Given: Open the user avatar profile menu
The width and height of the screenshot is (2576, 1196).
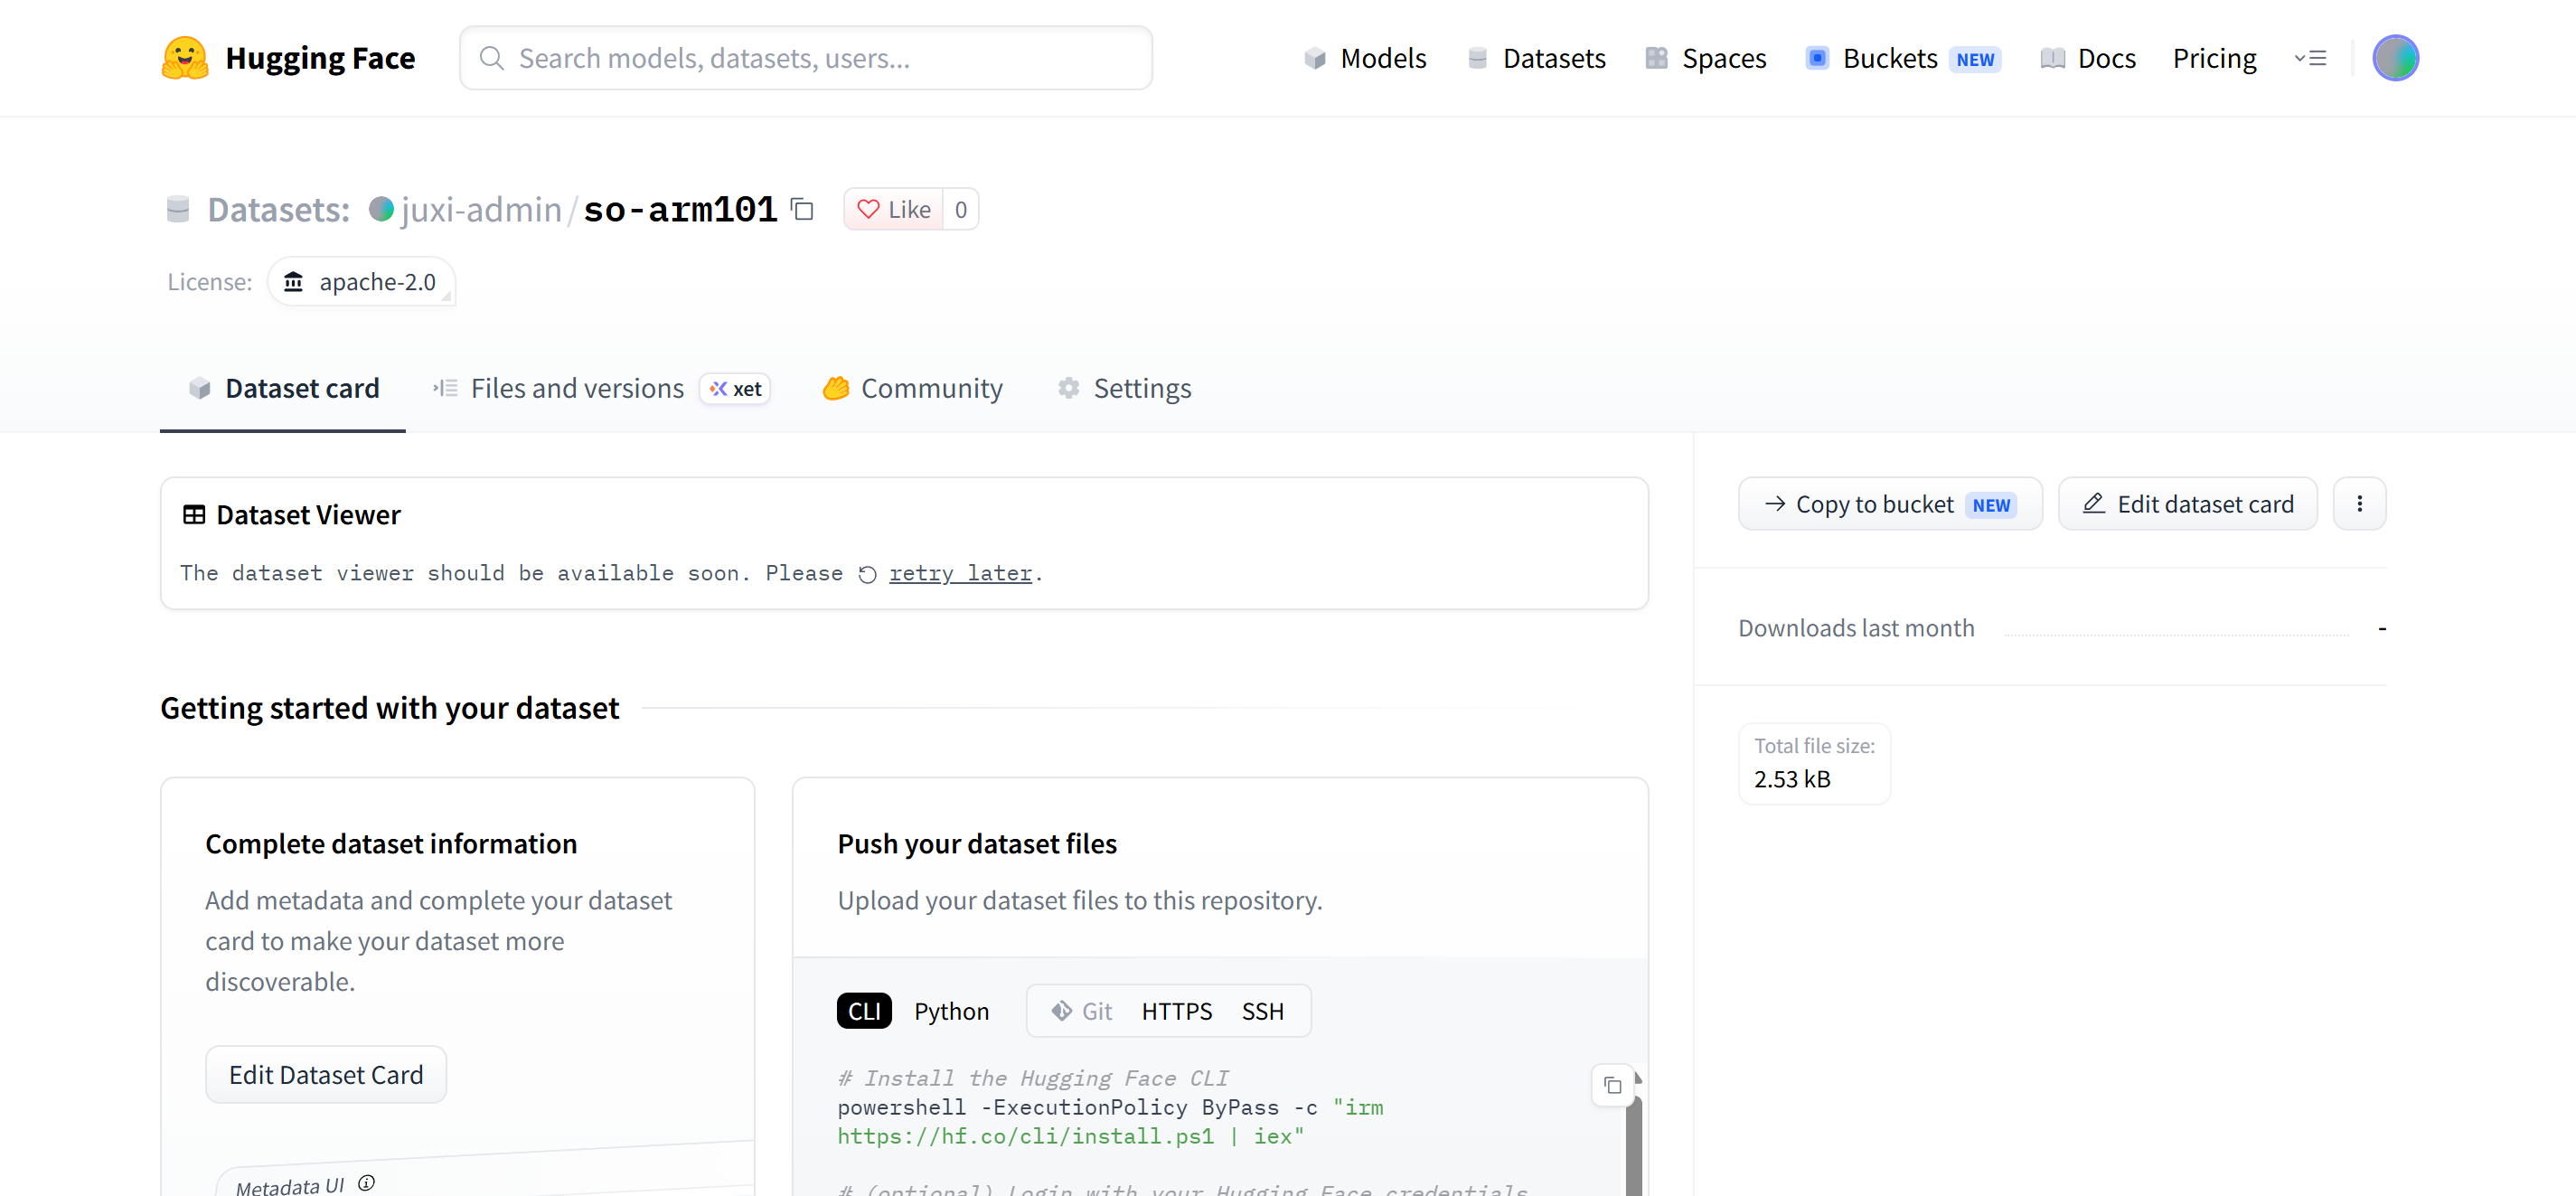Looking at the screenshot, I should tap(2395, 58).
